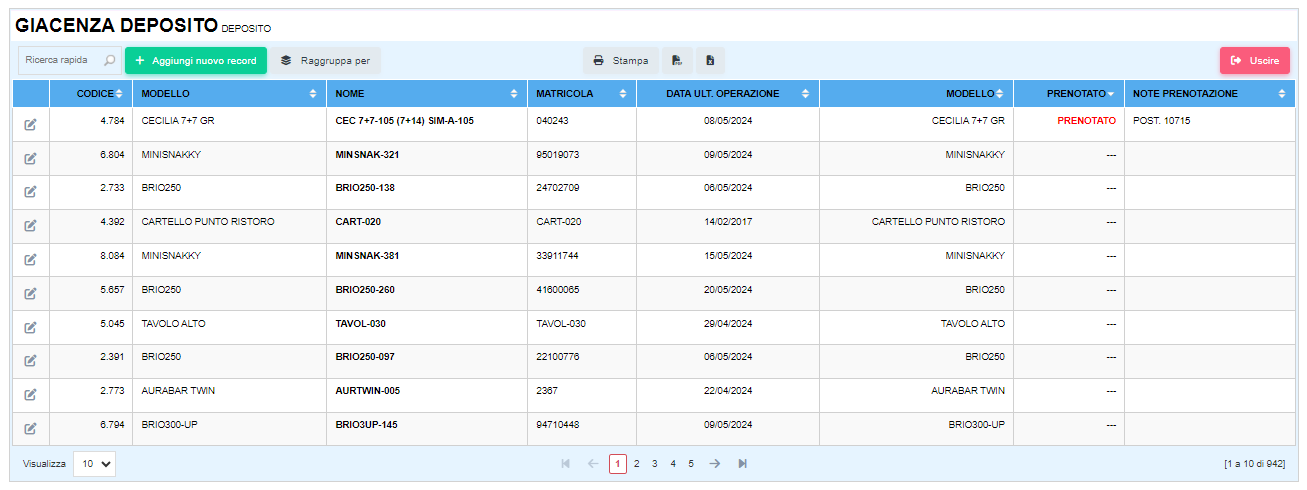Edit the CART-020 row record
Screen dimensions: 1307x490
click(30, 226)
